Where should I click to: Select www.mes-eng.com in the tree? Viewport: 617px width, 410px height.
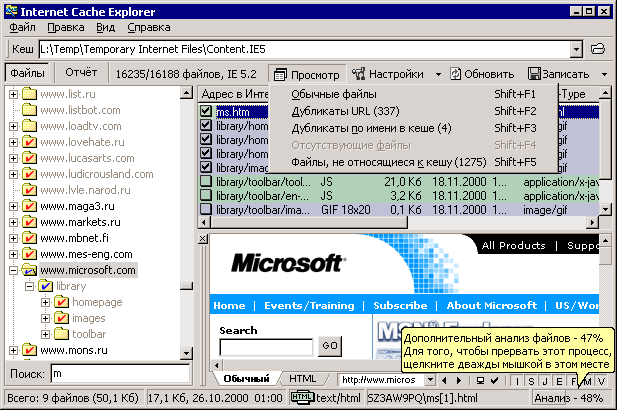click(87, 254)
